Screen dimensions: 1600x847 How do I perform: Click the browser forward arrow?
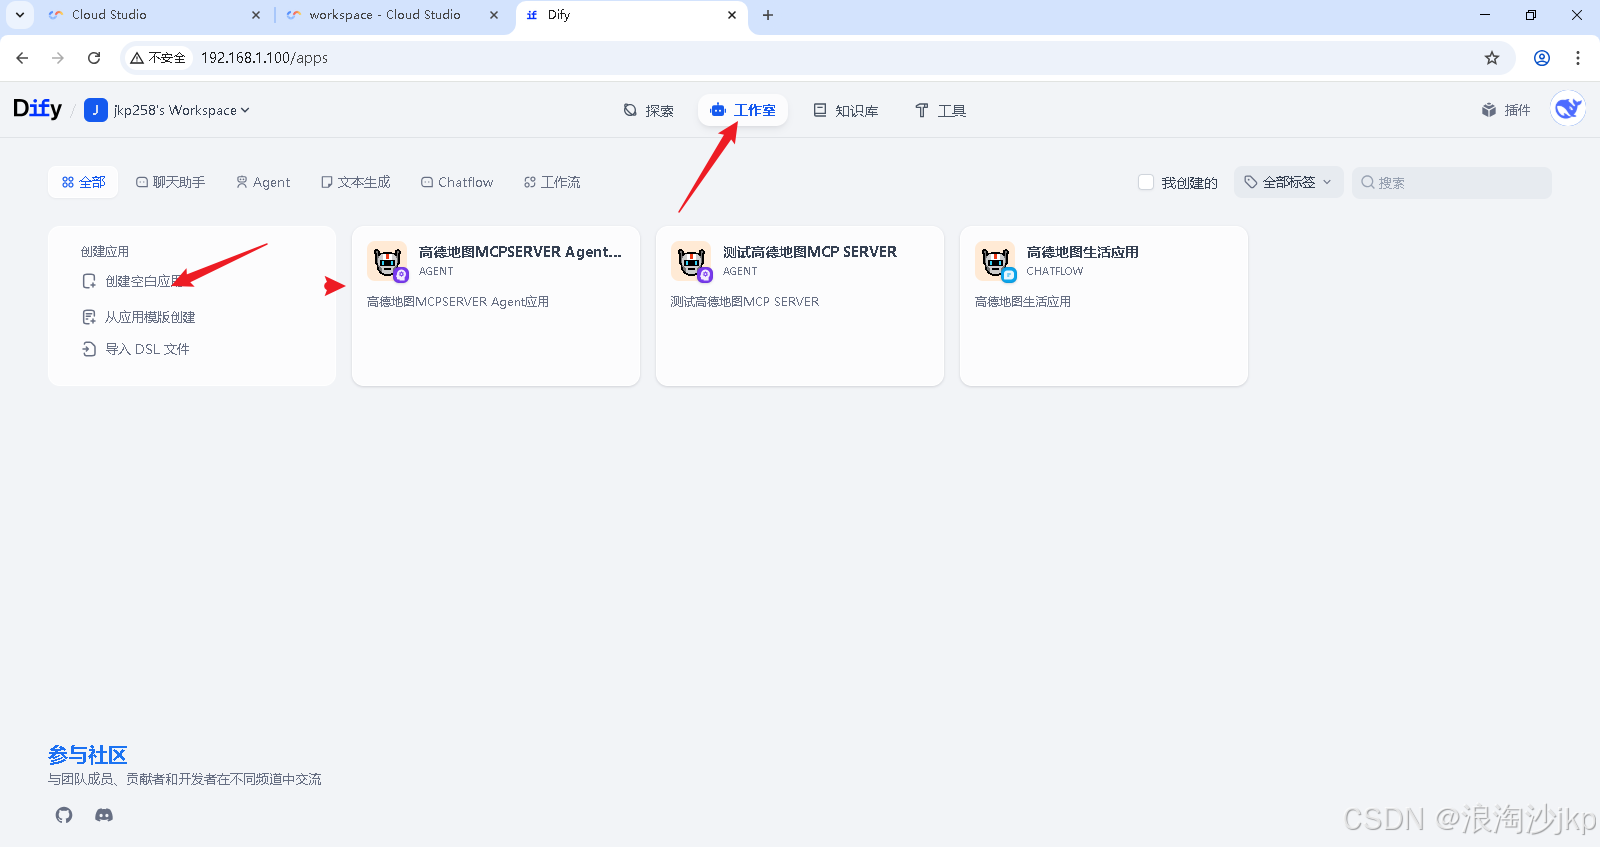pos(58,58)
